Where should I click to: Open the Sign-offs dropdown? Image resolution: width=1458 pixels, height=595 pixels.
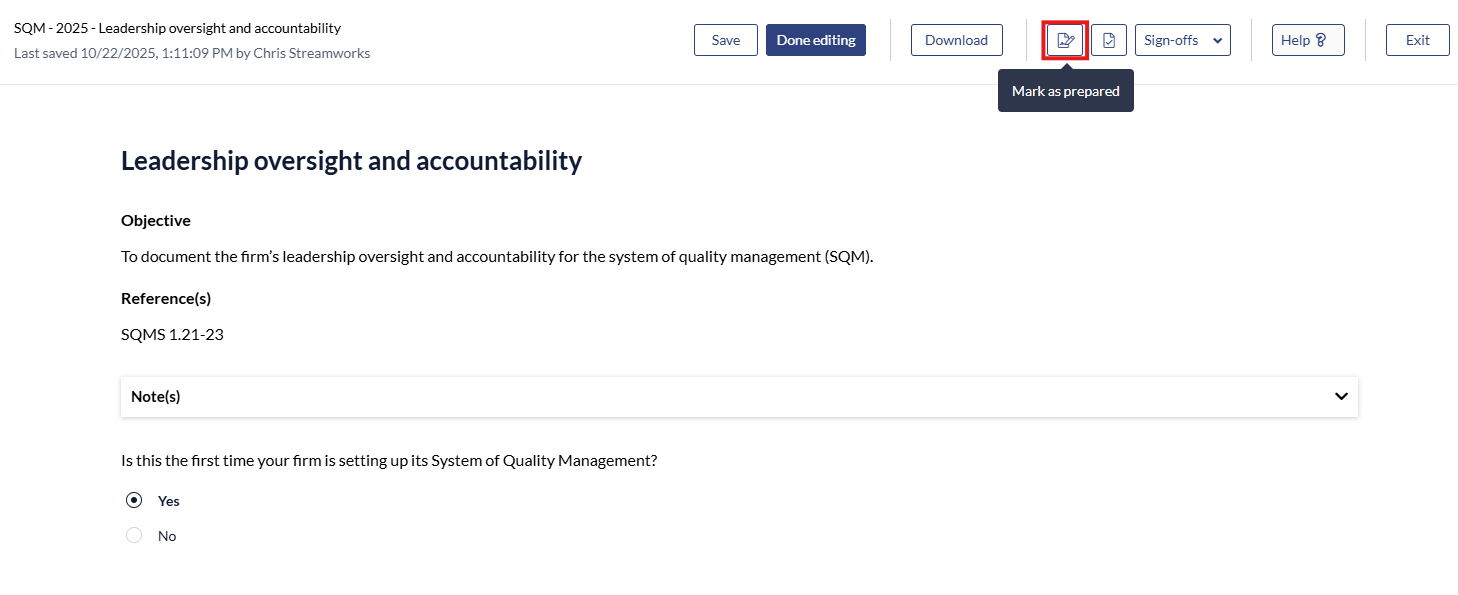coord(1182,40)
